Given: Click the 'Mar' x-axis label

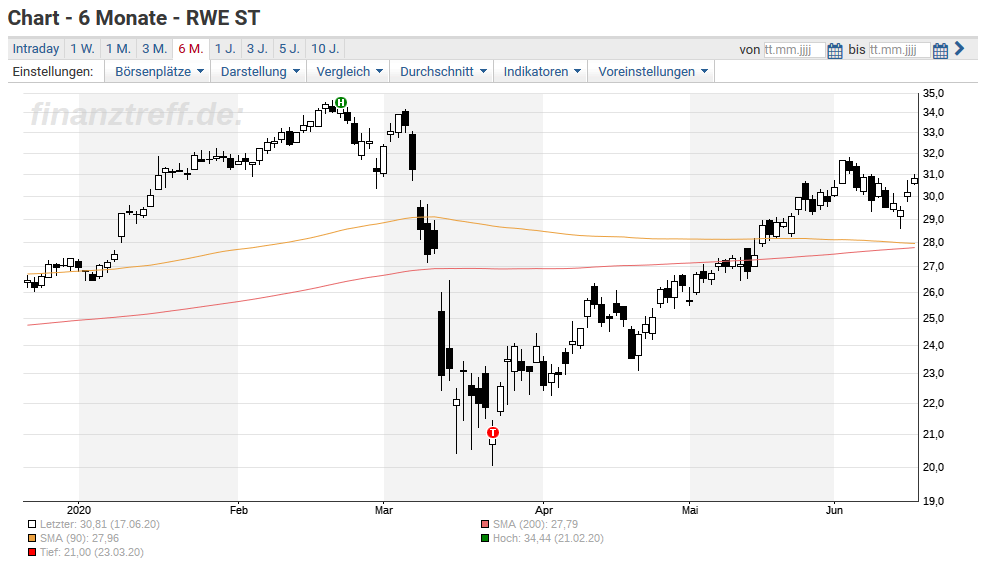Looking at the screenshot, I should (x=384, y=510).
